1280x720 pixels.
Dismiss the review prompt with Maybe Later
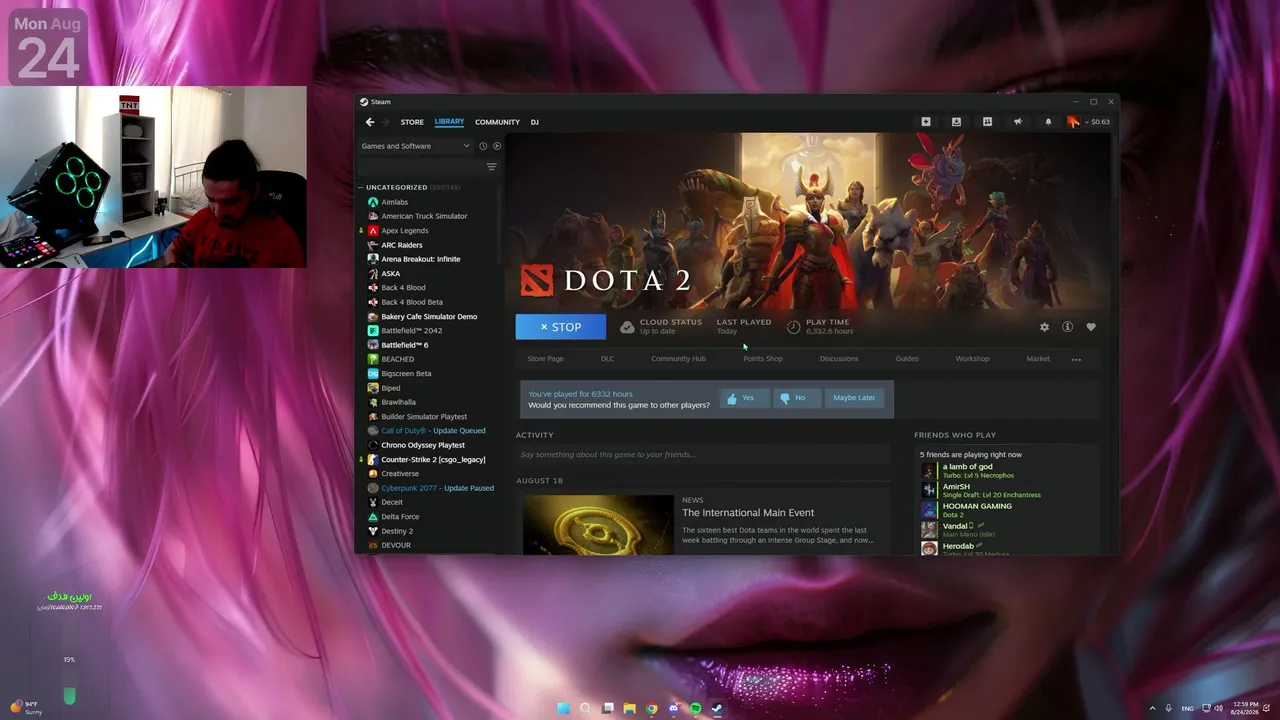tap(854, 398)
